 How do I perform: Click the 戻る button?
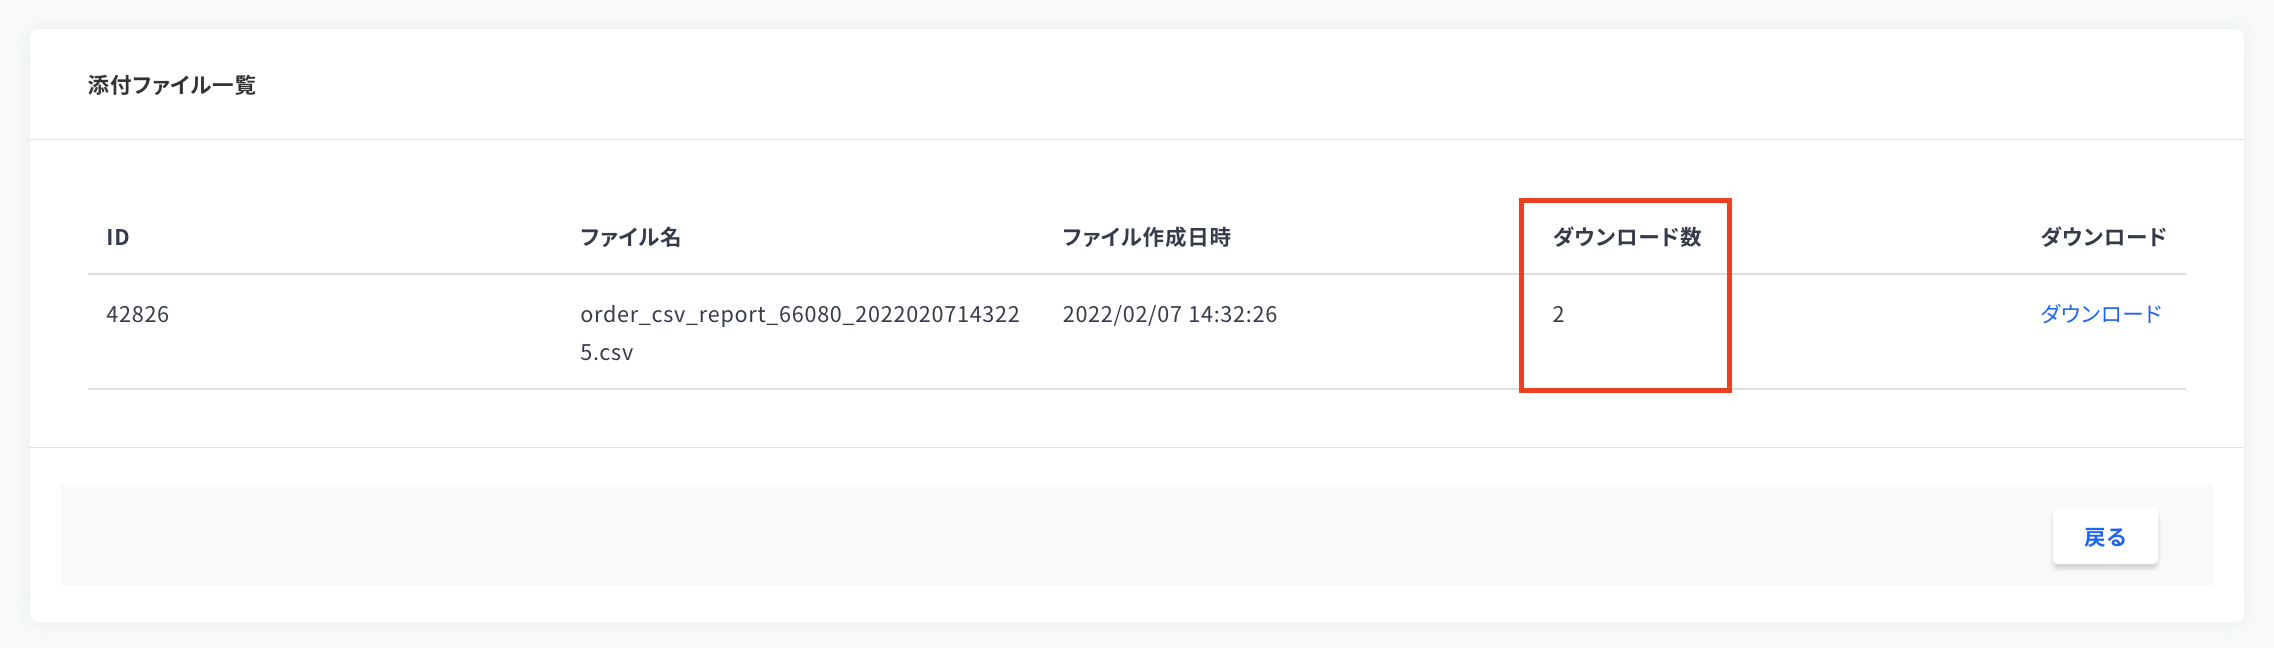(x=2105, y=537)
